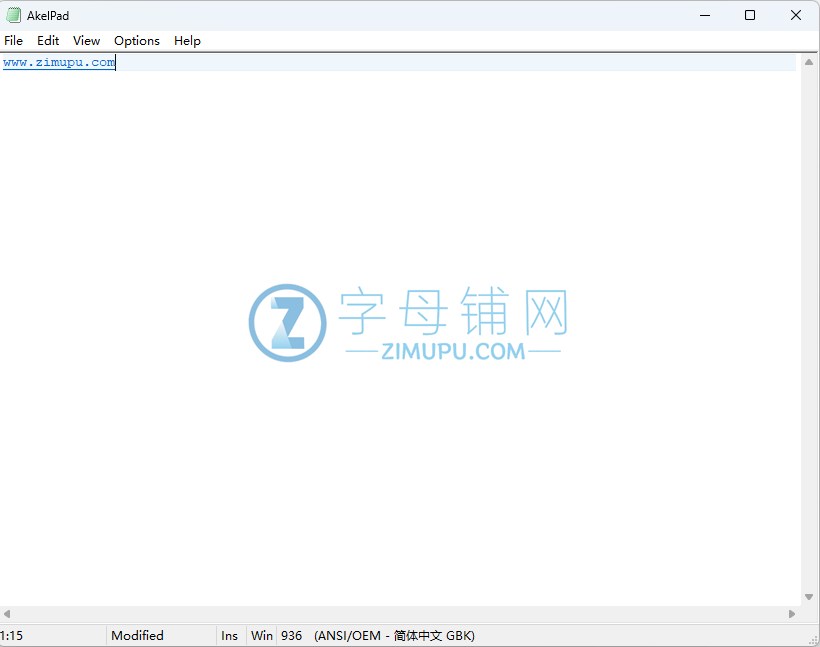Click the www.zimupu.com hyperlink in the editor
The image size is (820, 647).
59,63
